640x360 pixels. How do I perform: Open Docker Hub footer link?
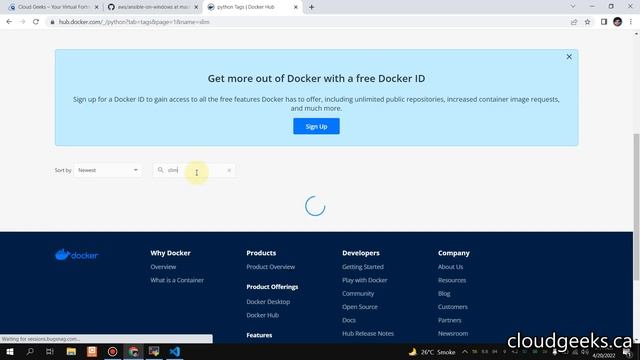pyautogui.click(x=262, y=315)
